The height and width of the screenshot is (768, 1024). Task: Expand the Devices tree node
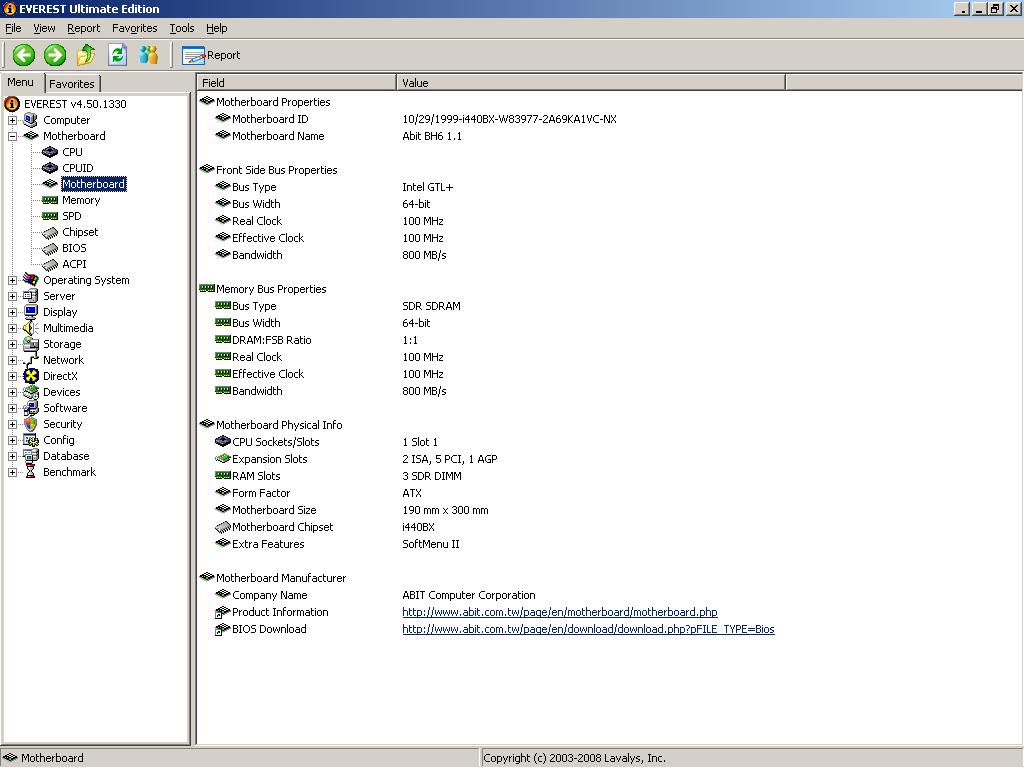[12, 392]
